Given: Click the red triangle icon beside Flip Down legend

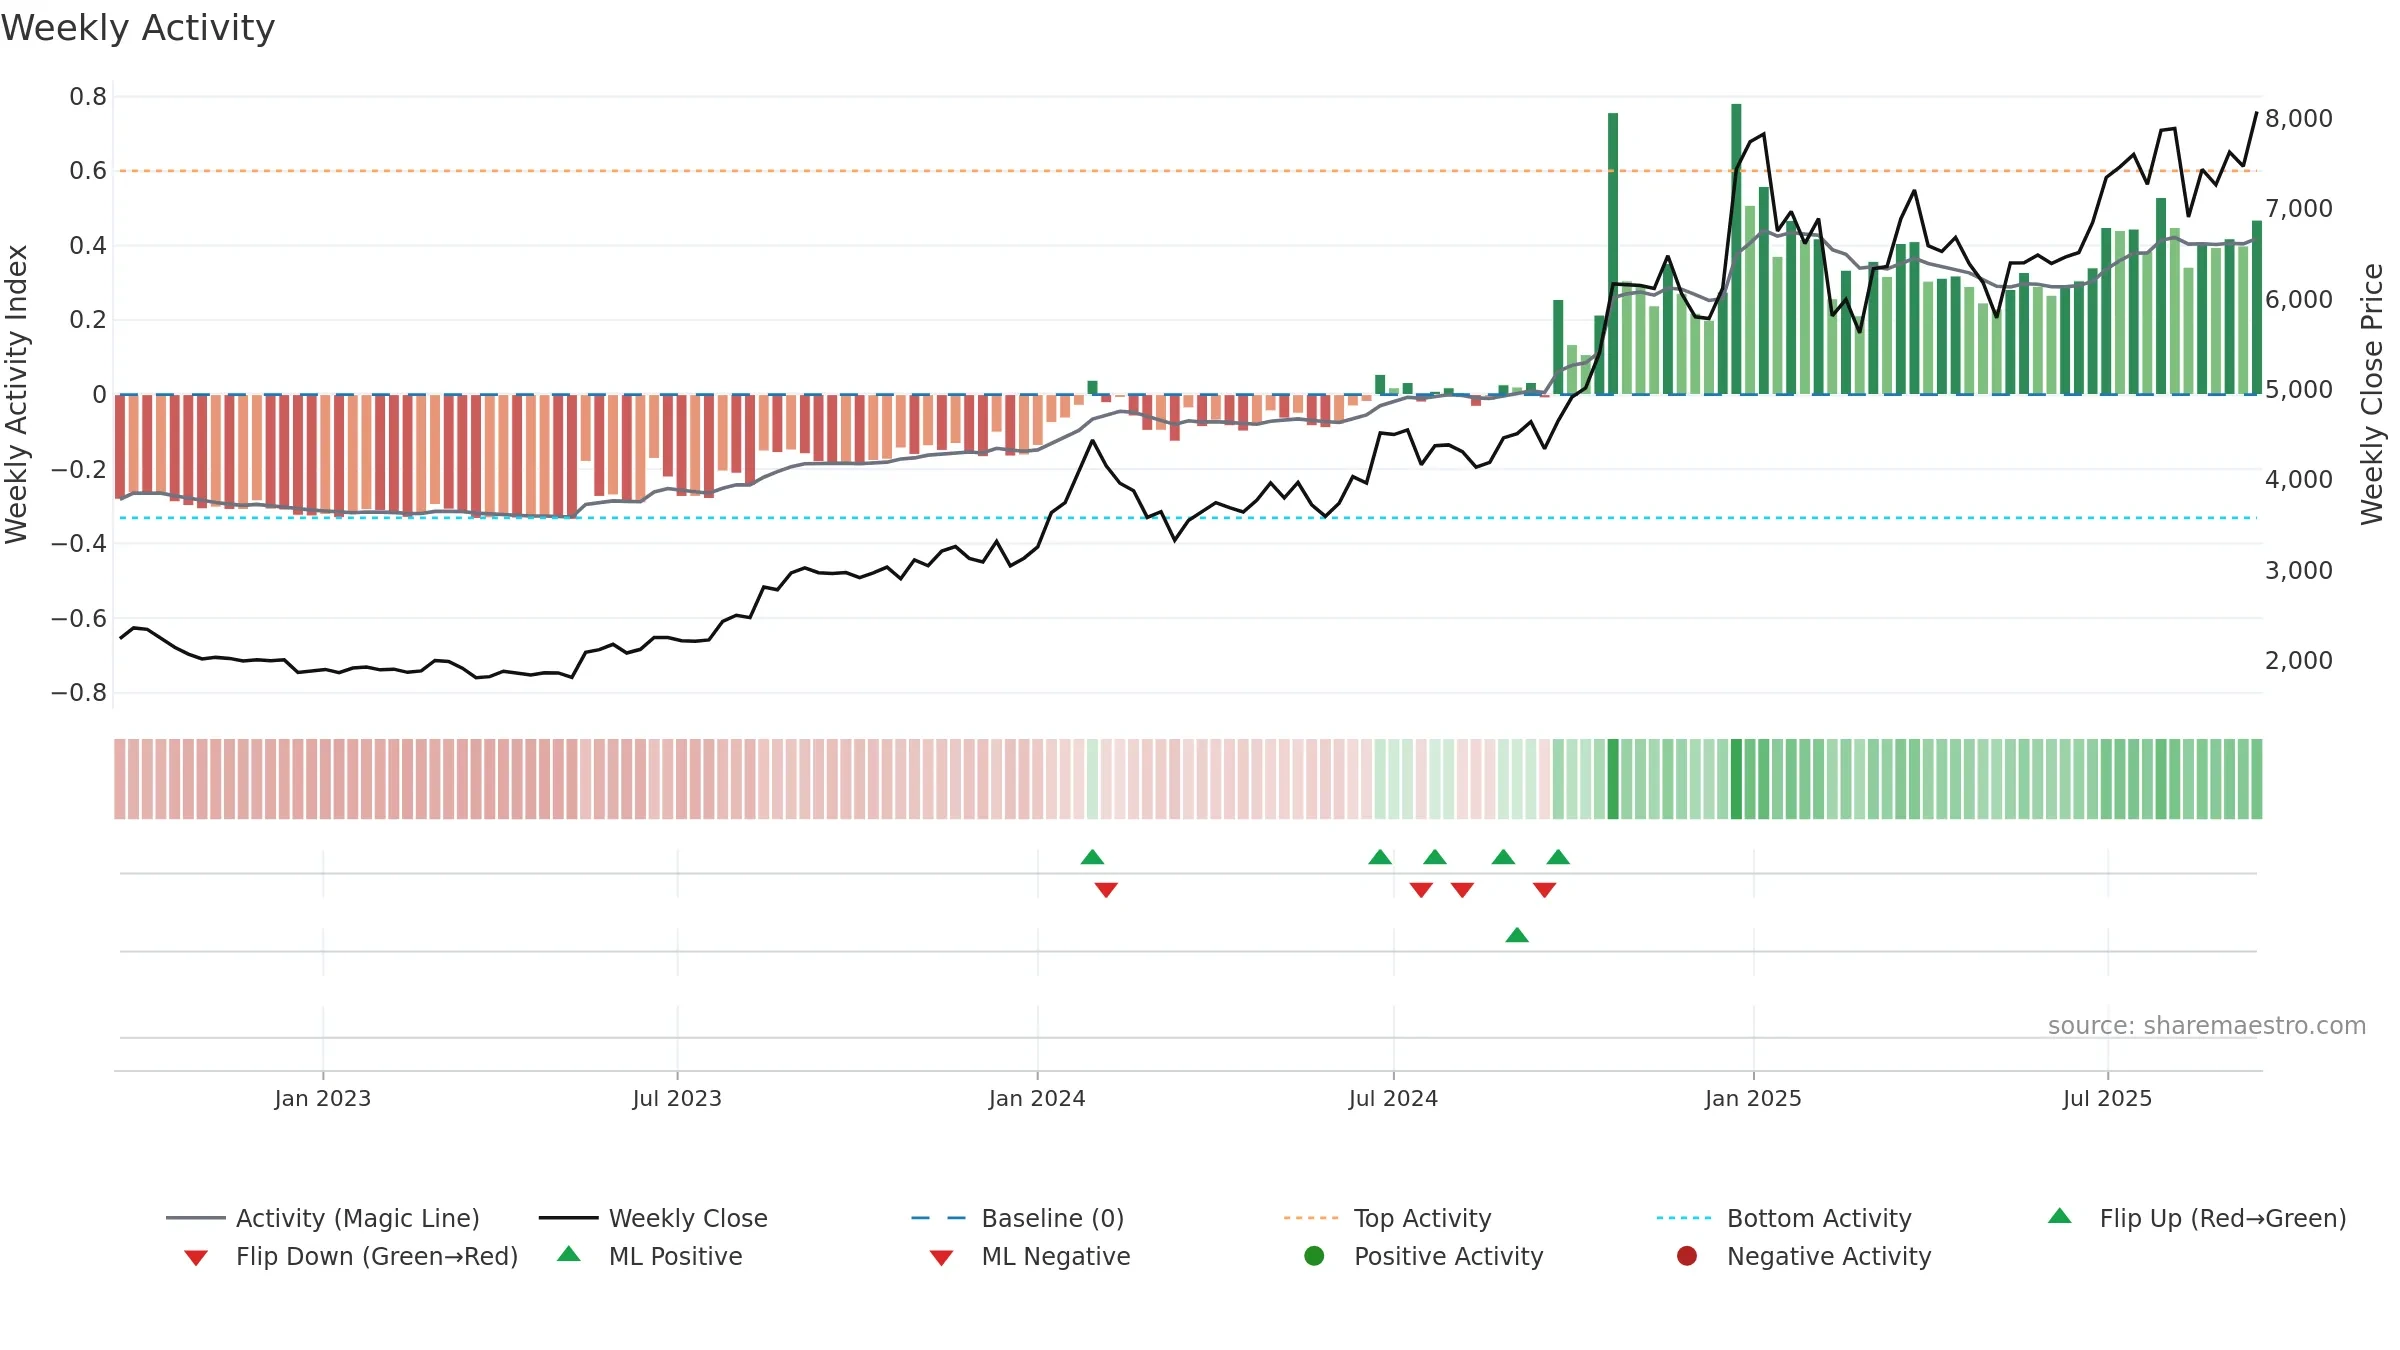Looking at the screenshot, I should click(196, 1258).
